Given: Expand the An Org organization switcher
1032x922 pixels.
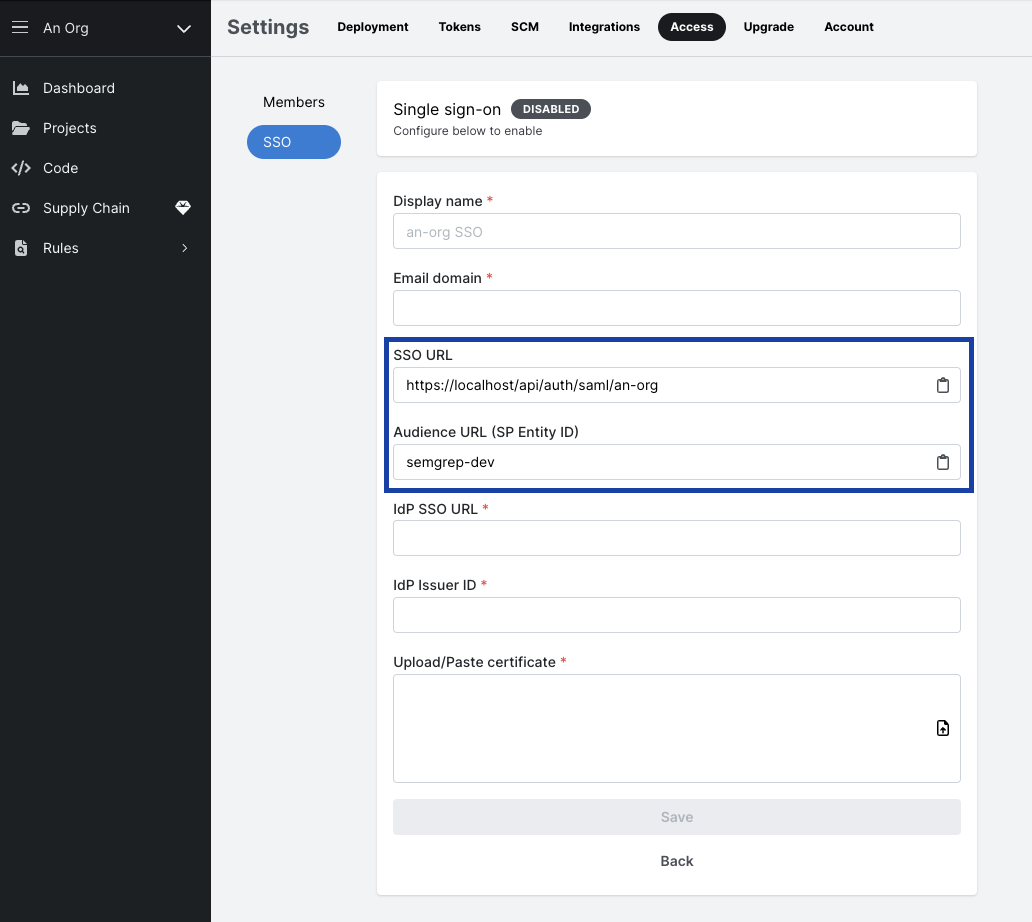Looking at the screenshot, I should tap(183, 28).
